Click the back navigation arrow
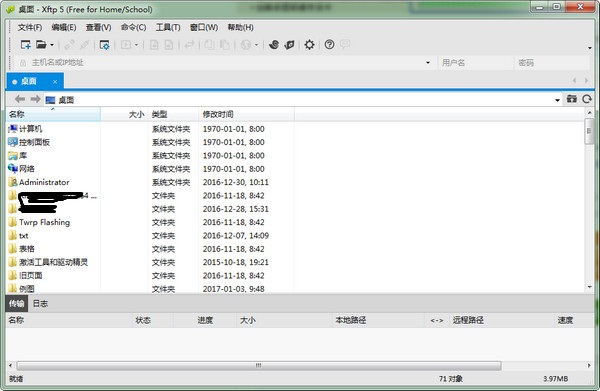 (x=20, y=99)
